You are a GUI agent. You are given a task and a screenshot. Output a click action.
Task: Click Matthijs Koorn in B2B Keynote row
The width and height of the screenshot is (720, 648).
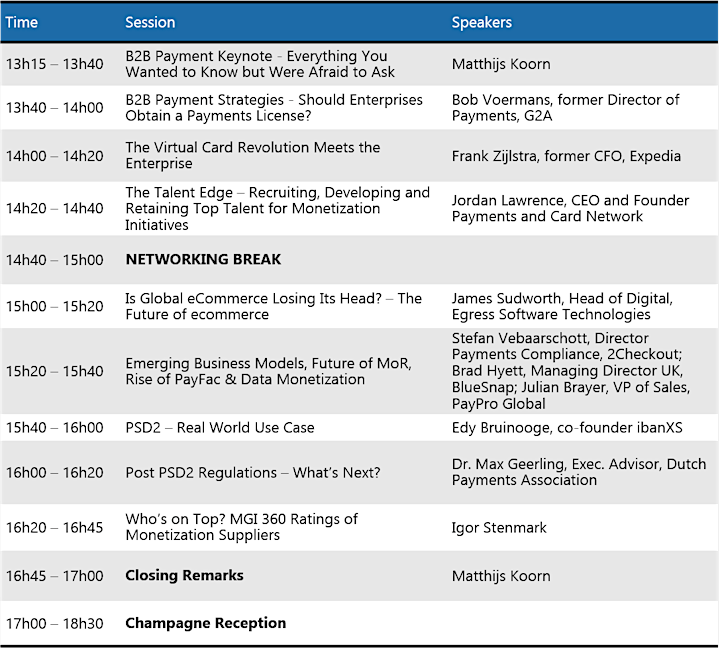pyautogui.click(x=501, y=64)
